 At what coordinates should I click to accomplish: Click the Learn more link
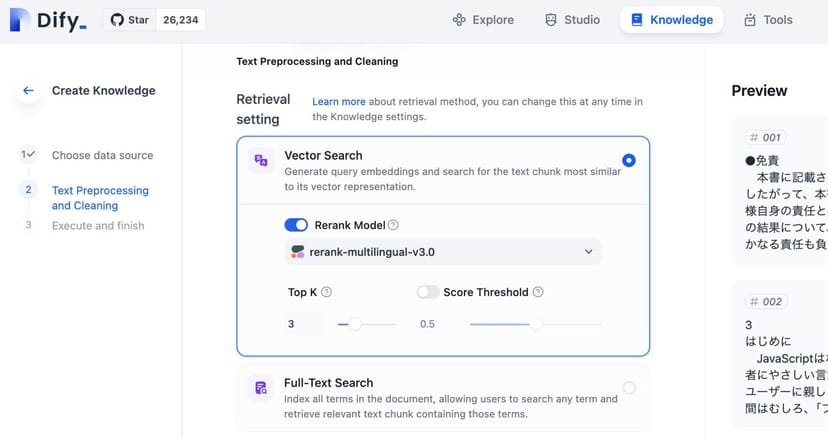coord(338,102)
